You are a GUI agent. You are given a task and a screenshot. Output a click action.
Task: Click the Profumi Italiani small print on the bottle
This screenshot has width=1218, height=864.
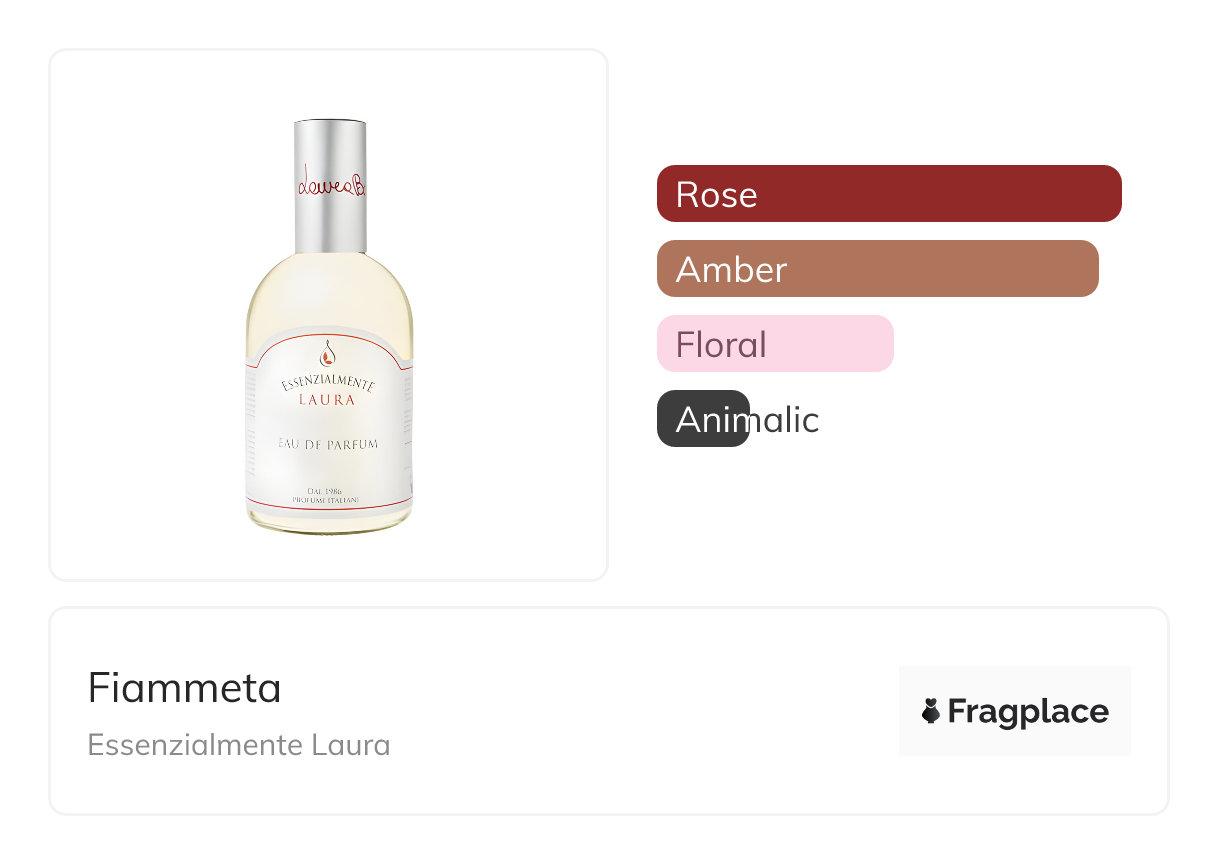pyautogui.click(x=327, y=499)
